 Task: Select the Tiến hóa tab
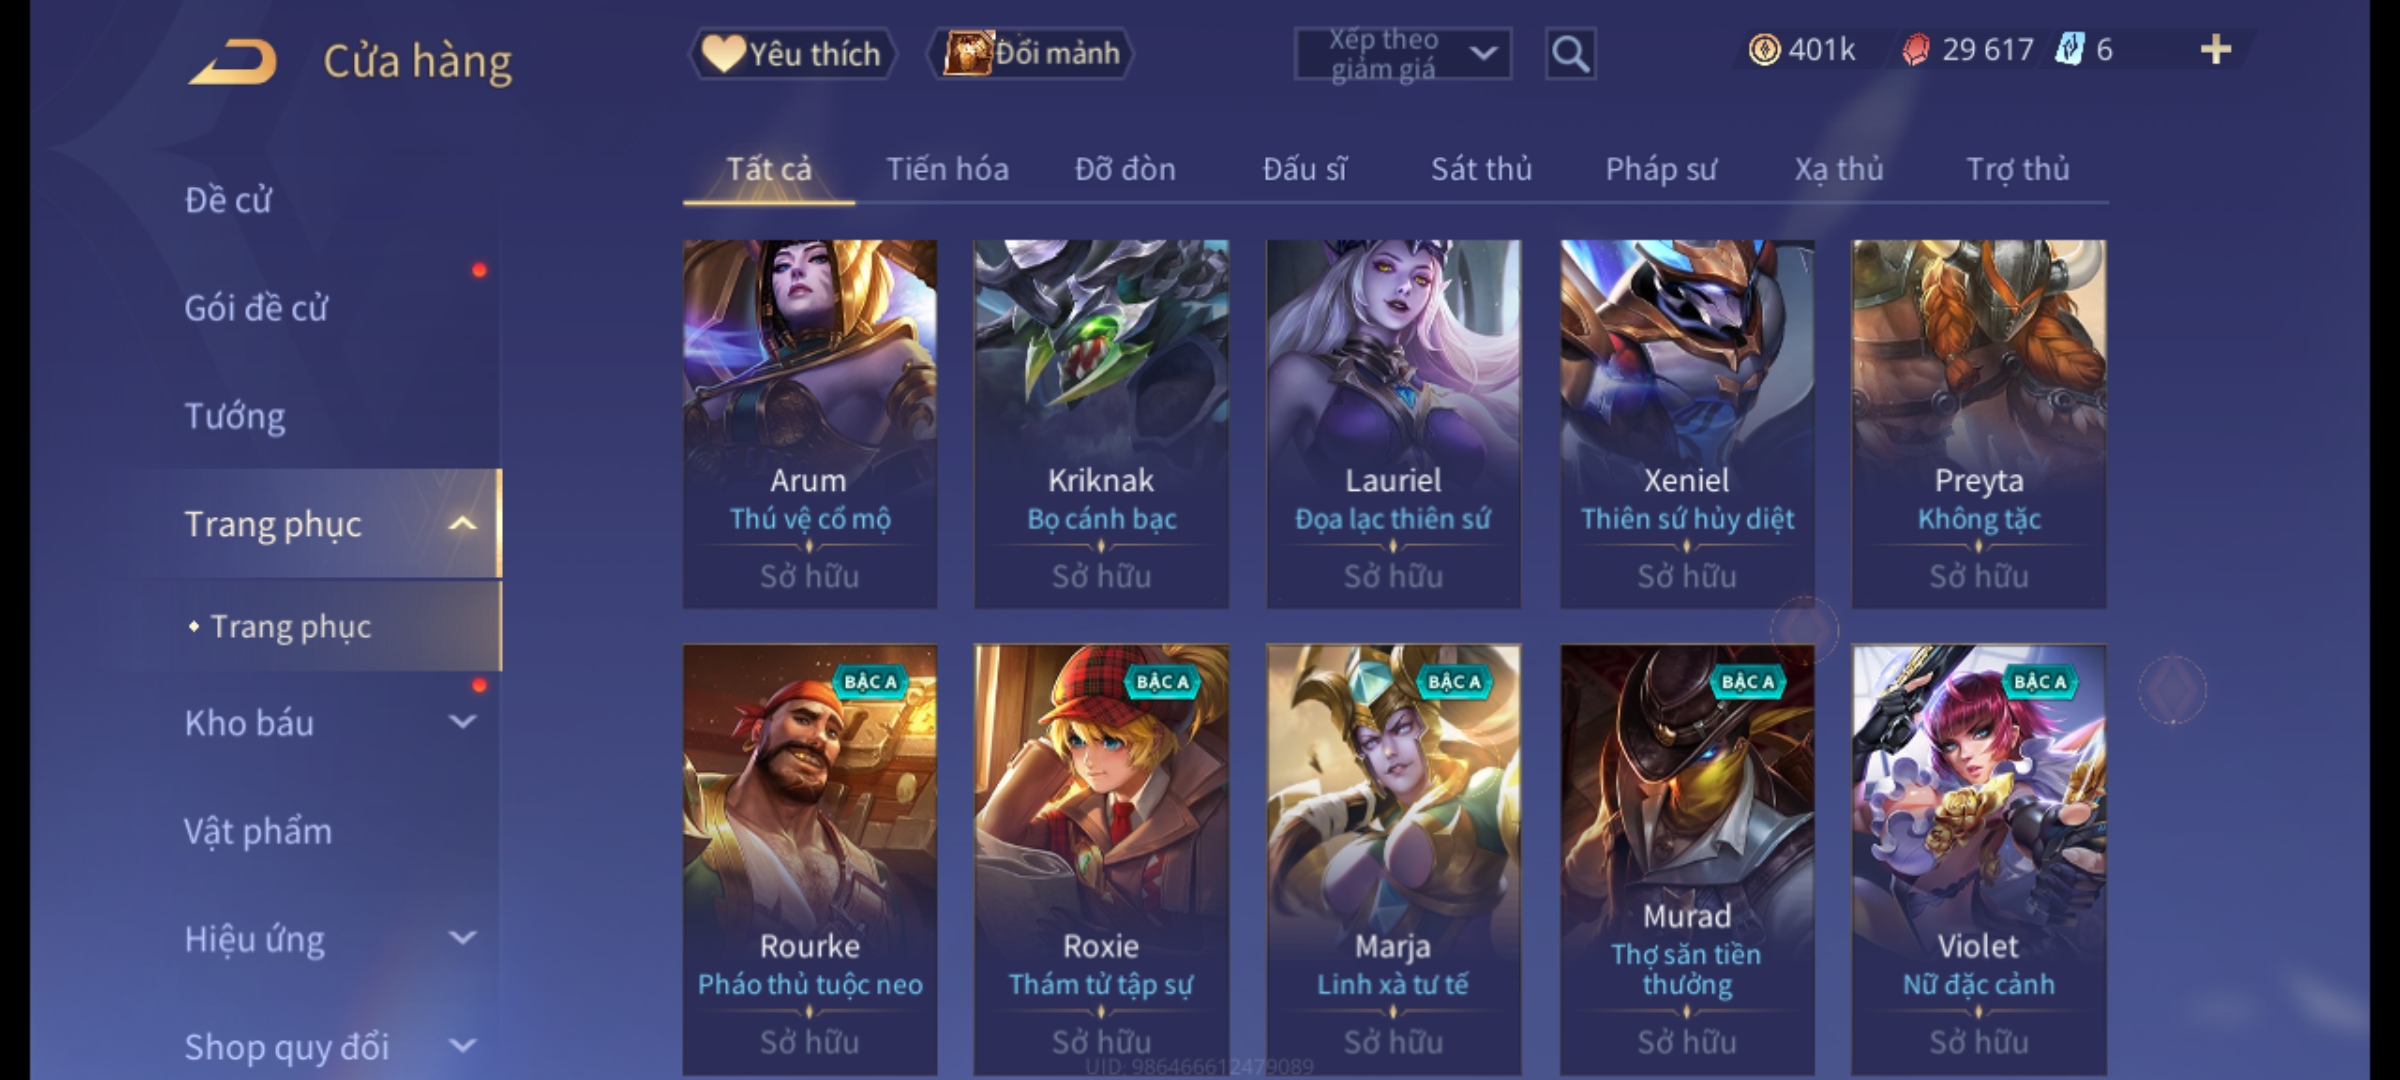click(947, 169)
